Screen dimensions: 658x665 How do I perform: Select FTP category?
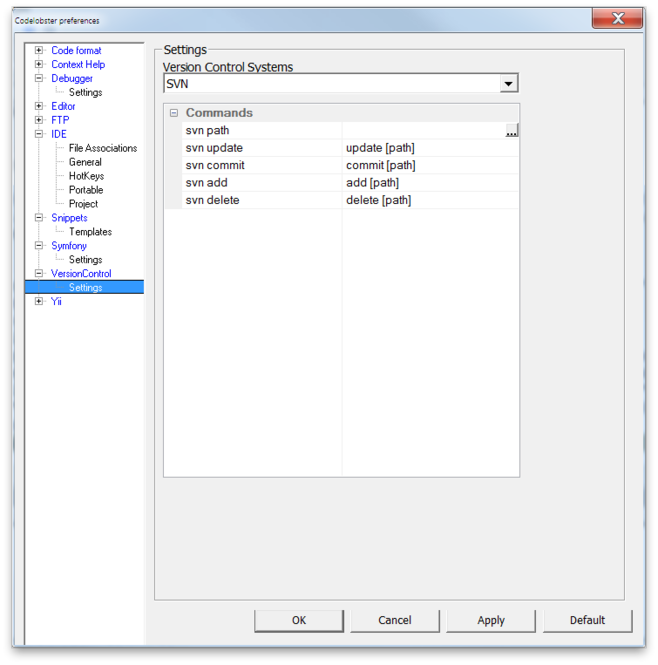[x=60, y=120]
